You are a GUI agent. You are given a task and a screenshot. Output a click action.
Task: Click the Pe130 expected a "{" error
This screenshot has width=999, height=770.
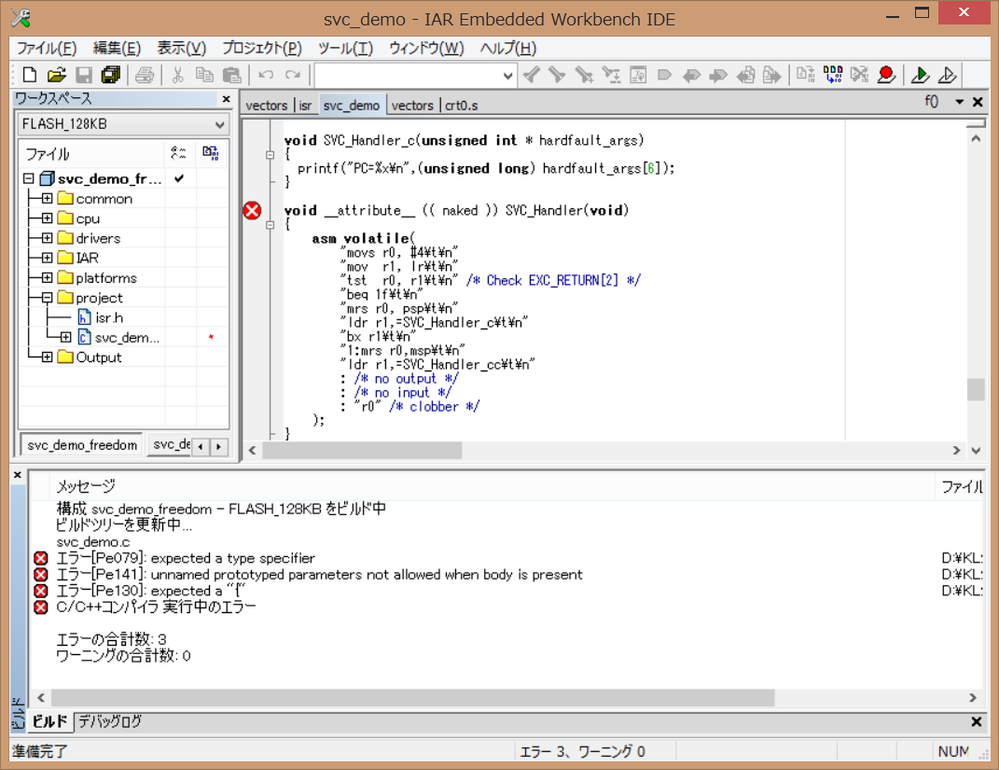click(x=150, y=590)
